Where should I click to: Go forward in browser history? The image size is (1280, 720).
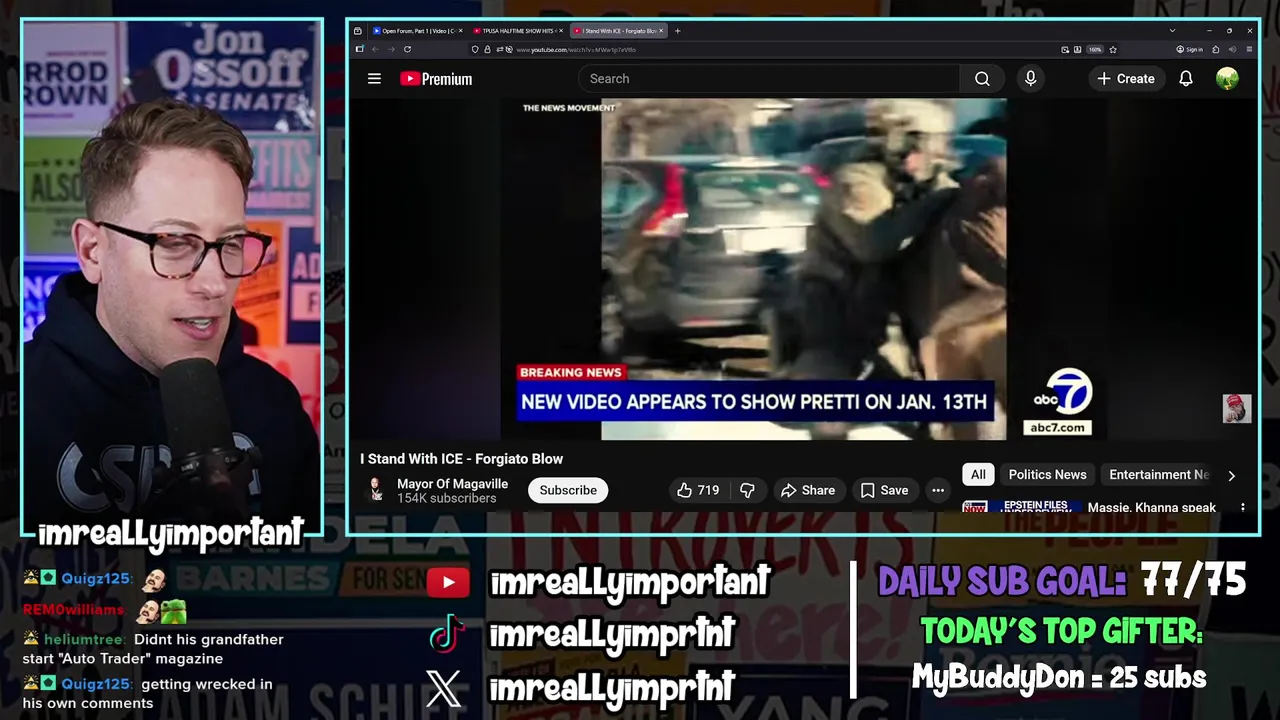tap(391, 49)
